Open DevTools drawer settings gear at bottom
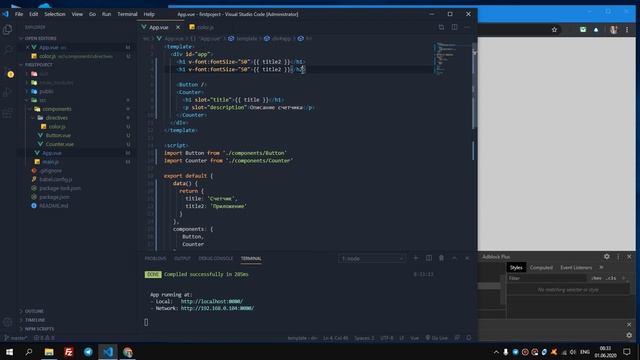The height and width of the screenshot is (360, 640). click(x=629, y=335)
